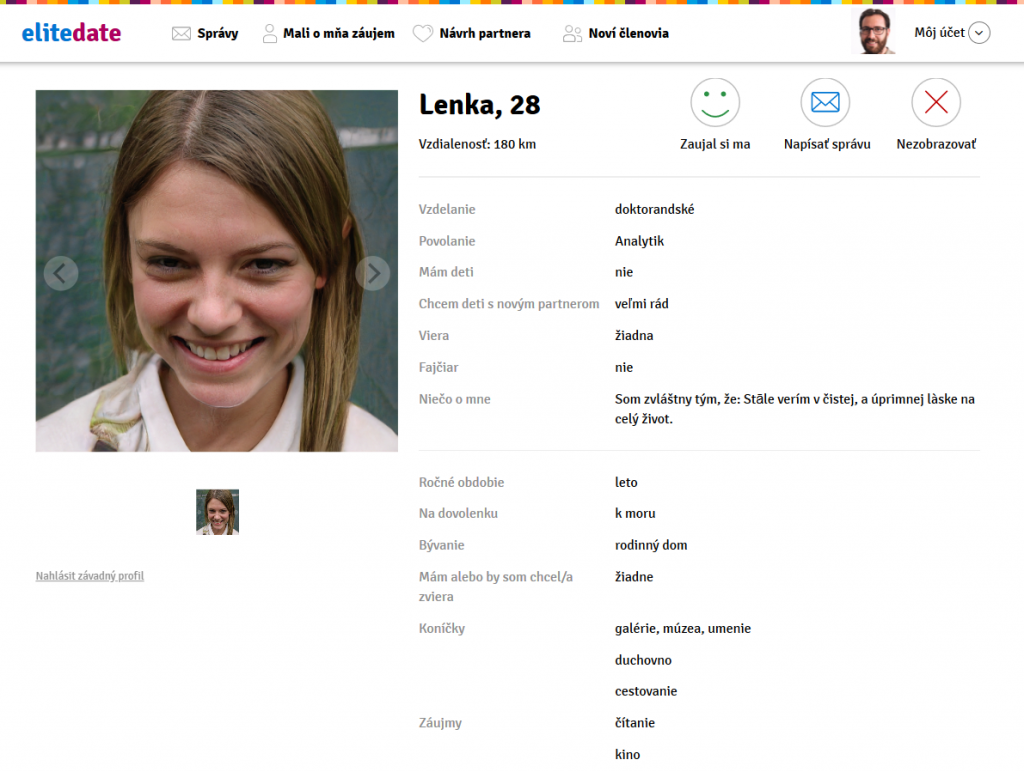Open the Noví členovia menu item
The image size is (1024, 772).
pyautogui.click(x=628, y=33)
